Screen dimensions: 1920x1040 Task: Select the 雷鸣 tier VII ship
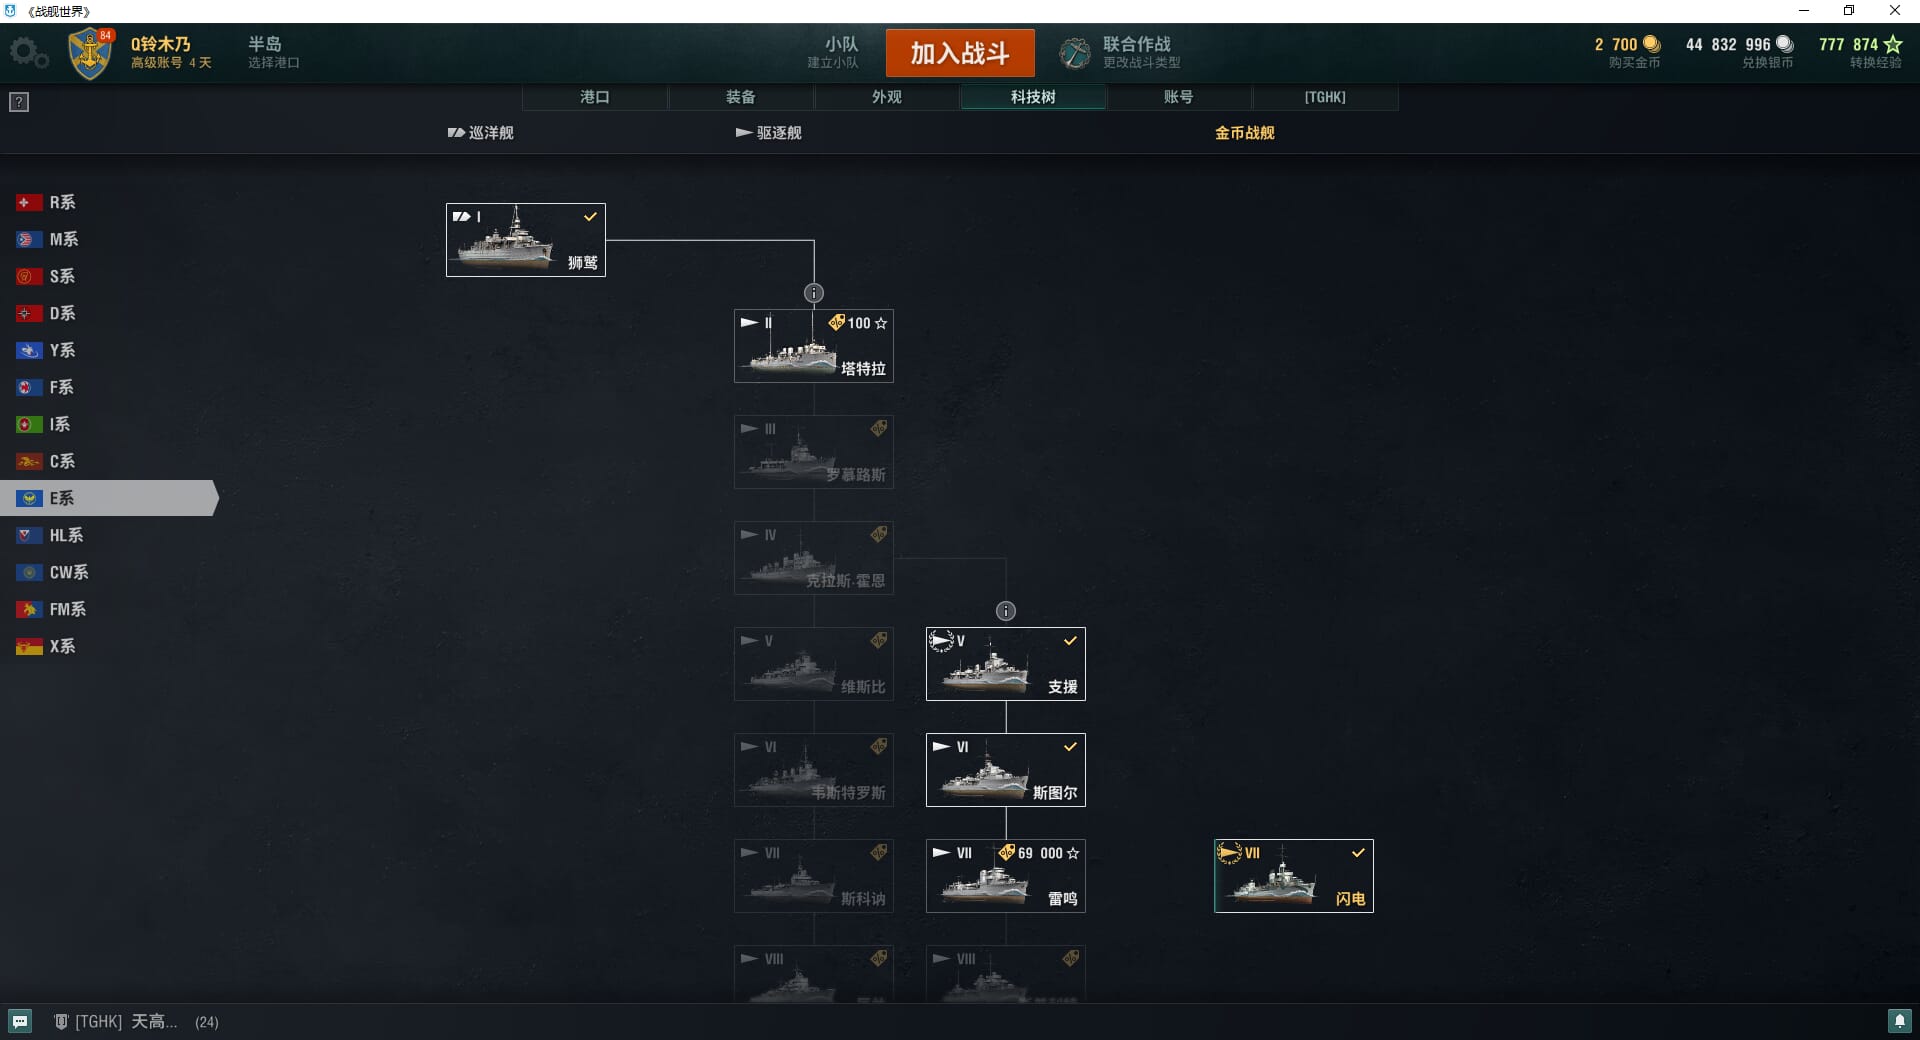1006,876
